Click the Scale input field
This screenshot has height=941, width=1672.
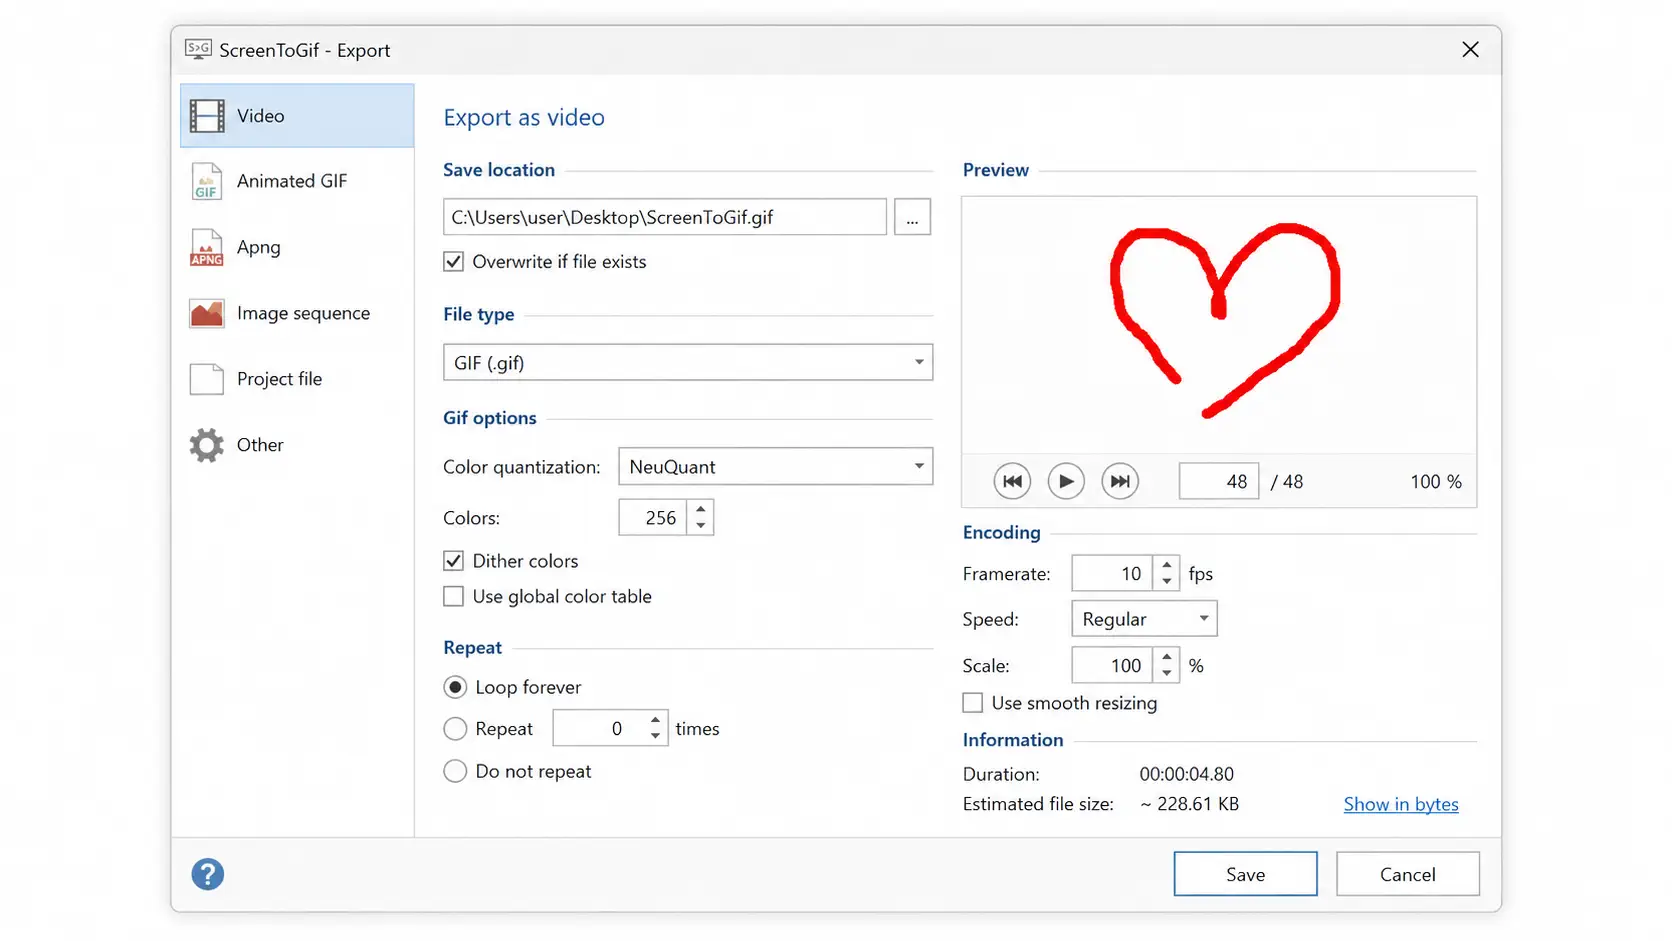point(1112,666)
